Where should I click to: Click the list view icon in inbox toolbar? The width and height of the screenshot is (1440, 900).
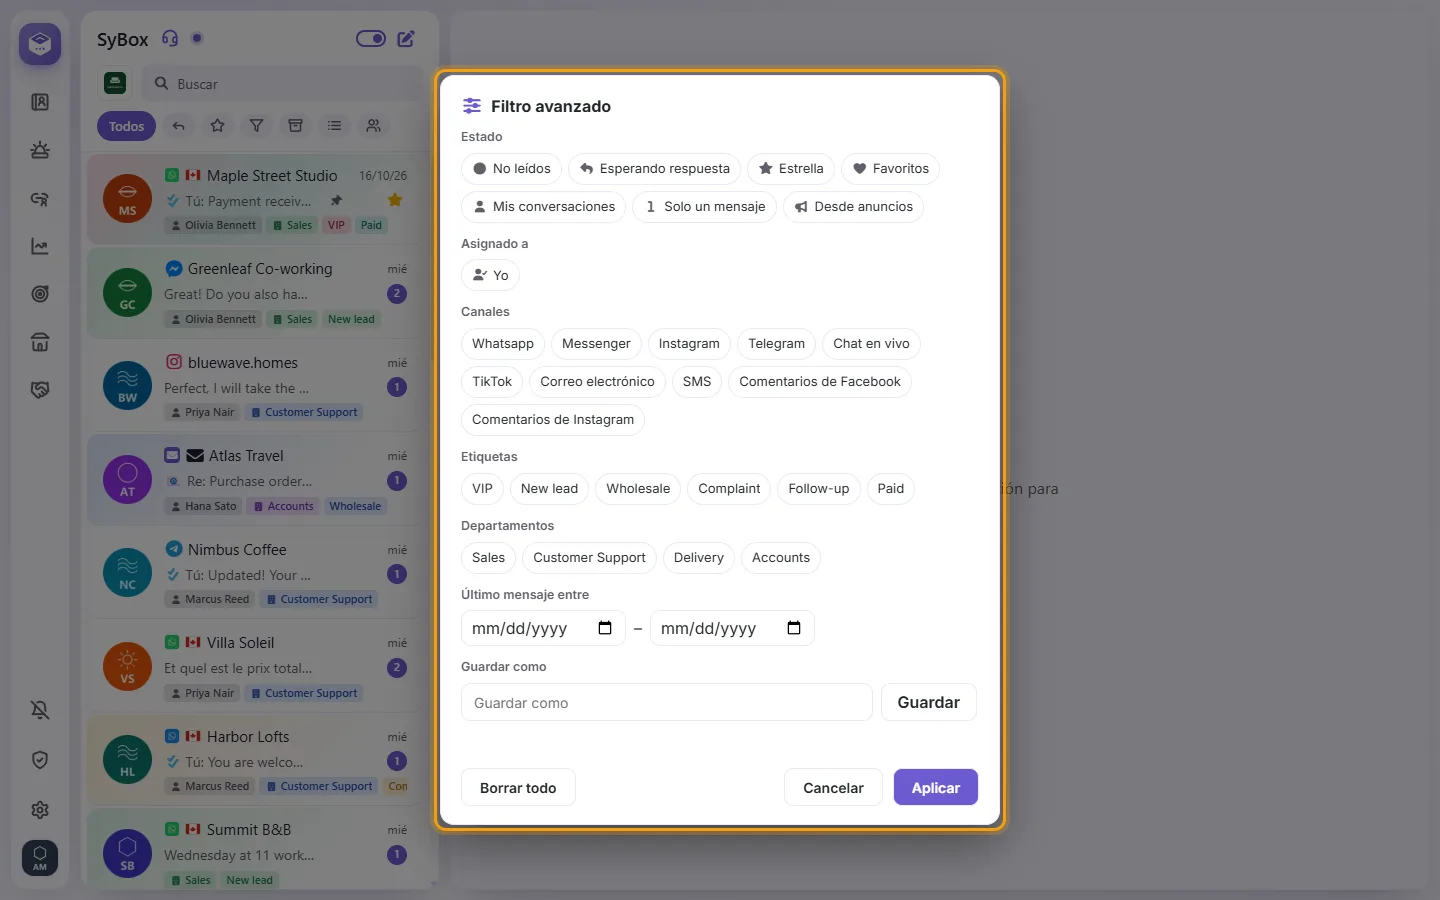pos(334,126)
